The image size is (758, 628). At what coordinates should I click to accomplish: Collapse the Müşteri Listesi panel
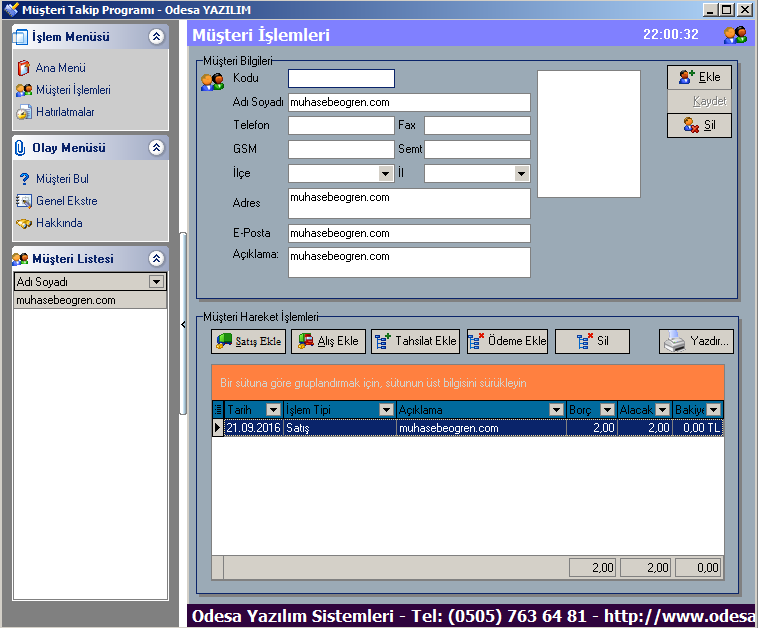click(x=156, y=259)
